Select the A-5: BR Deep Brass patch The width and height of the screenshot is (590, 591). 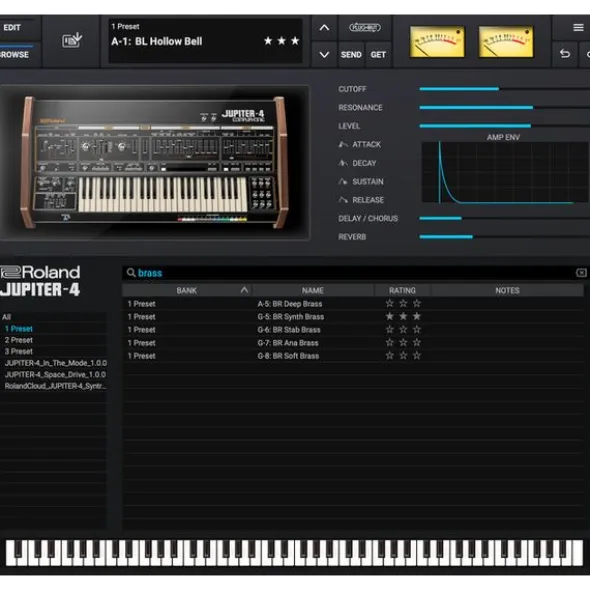tap(290, 304)
